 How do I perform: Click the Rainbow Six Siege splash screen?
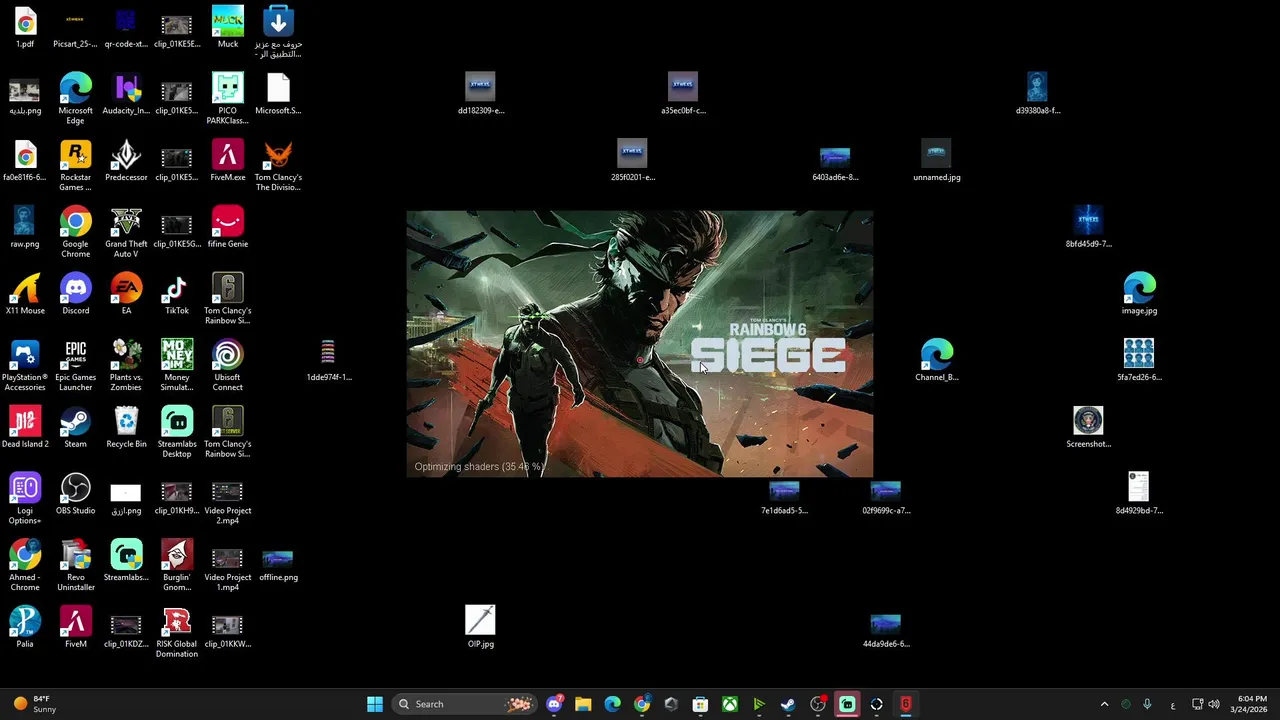click(x=640, y=344)
